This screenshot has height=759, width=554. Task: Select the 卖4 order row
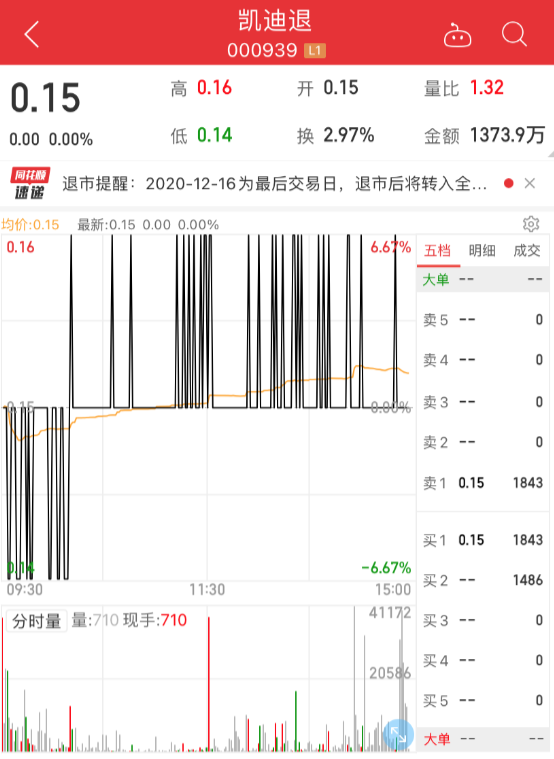point(483,360)
